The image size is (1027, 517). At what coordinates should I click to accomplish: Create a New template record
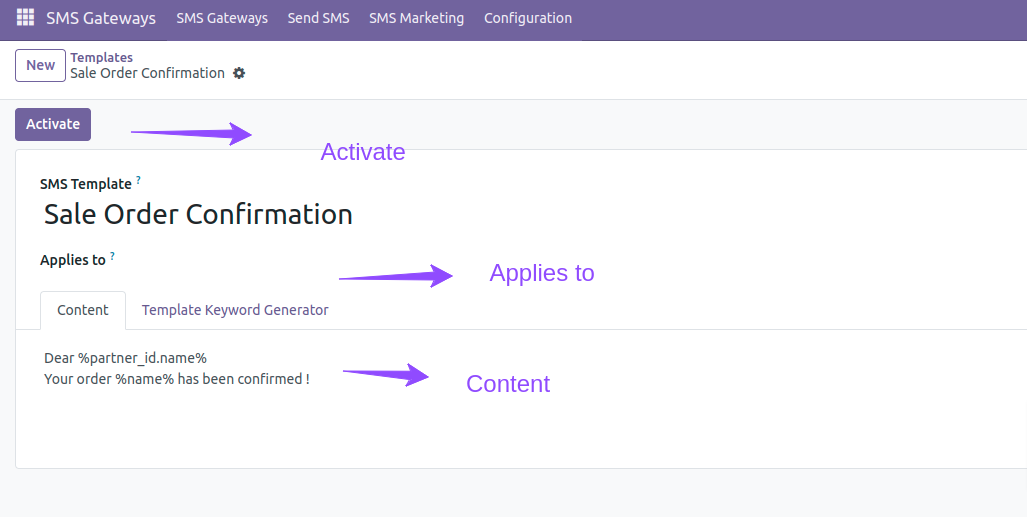tap(41, 65)
